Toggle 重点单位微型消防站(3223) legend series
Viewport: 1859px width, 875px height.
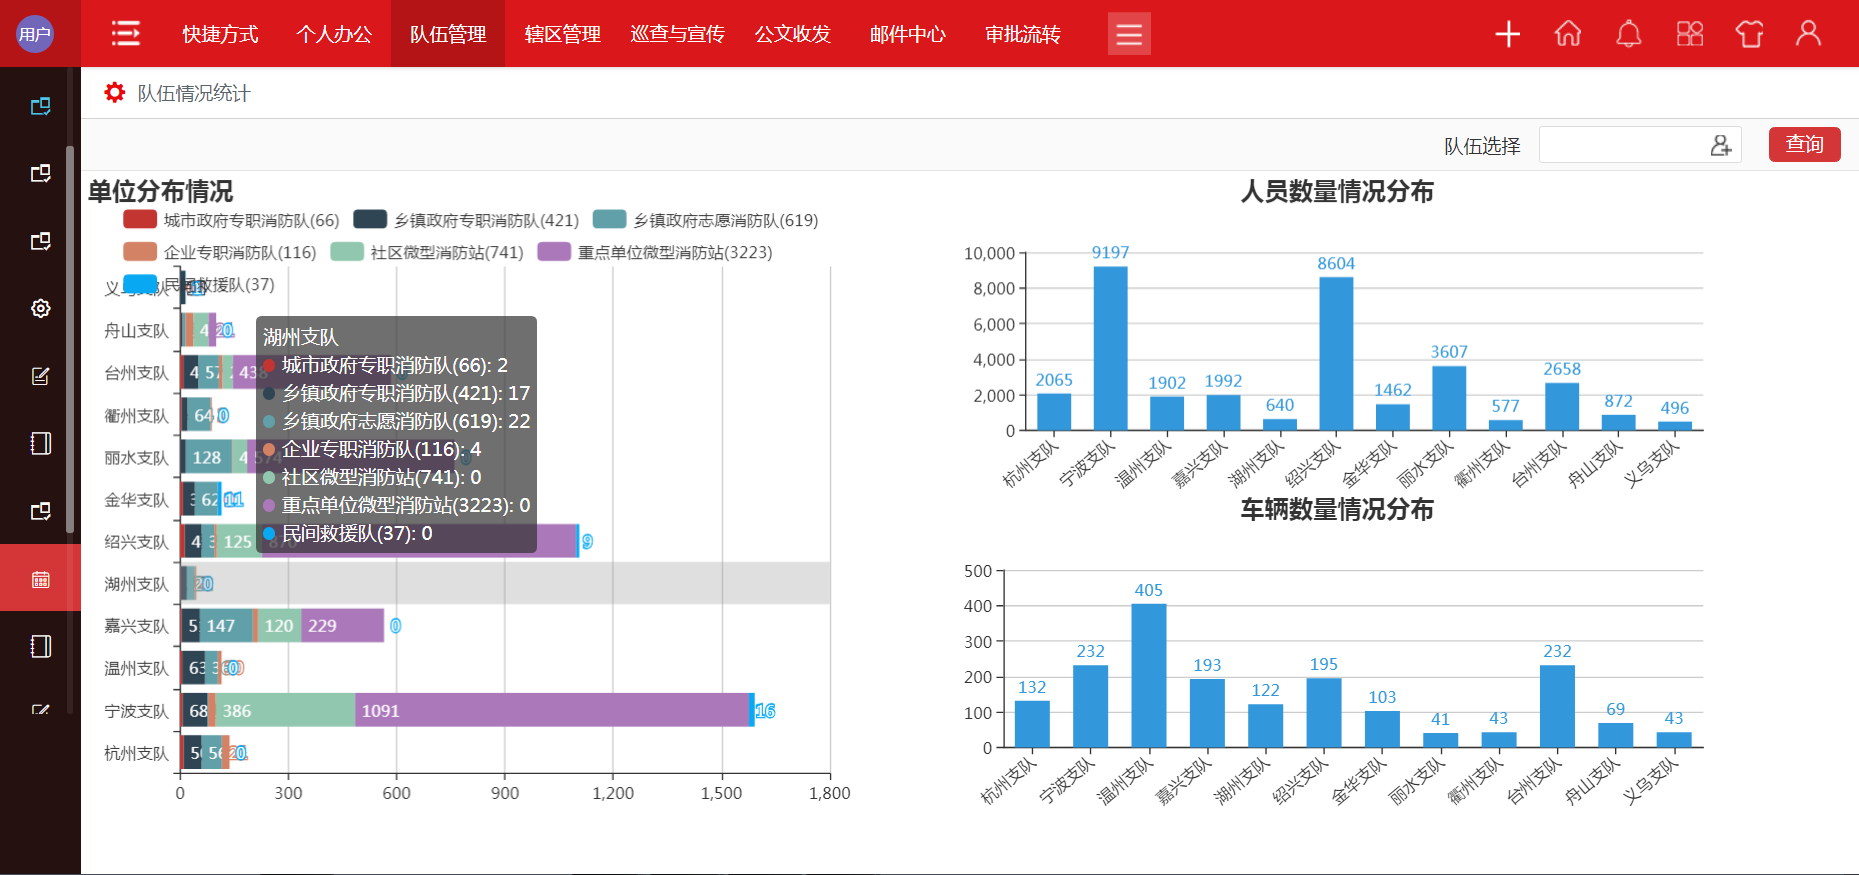coord(655,252)
